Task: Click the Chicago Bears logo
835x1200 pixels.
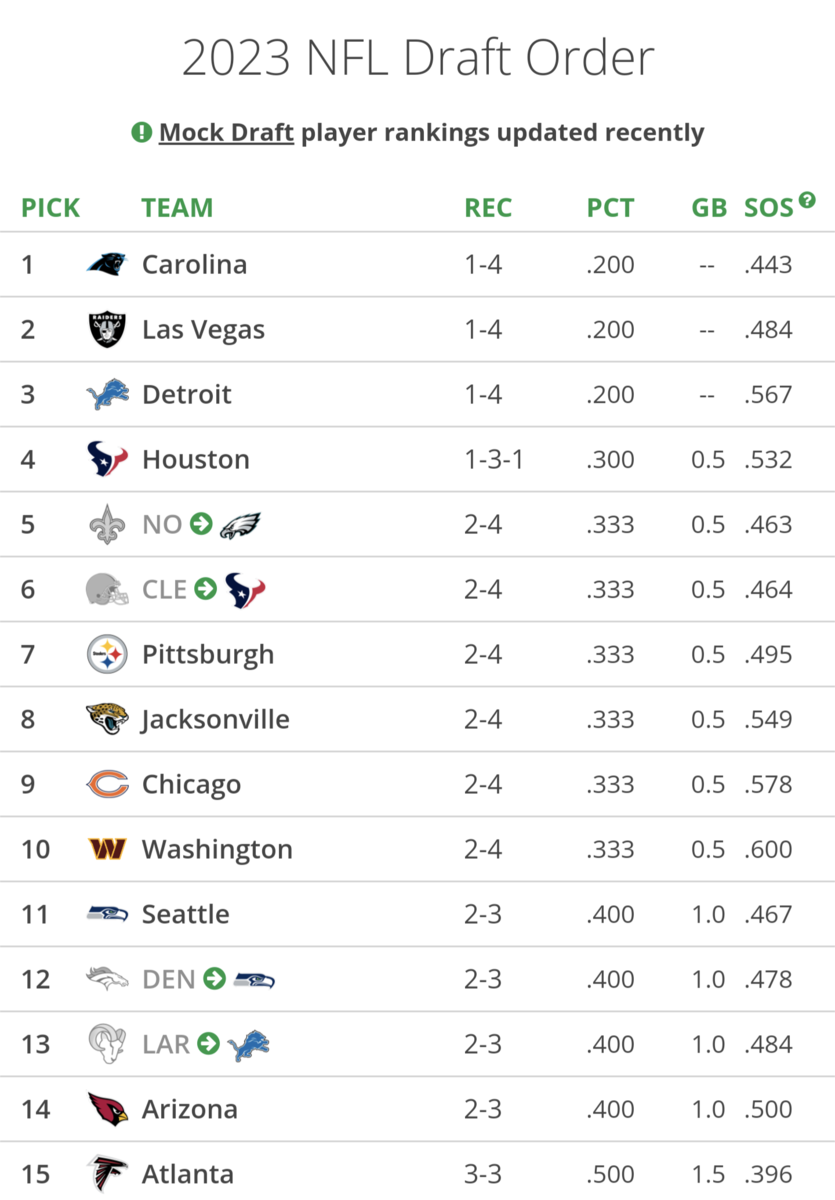Action: tap(107, 784)
